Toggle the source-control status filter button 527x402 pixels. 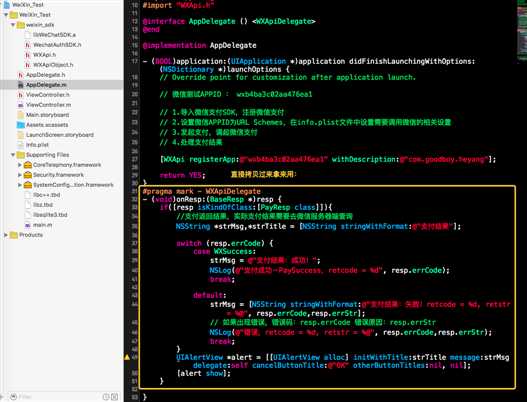115,397
